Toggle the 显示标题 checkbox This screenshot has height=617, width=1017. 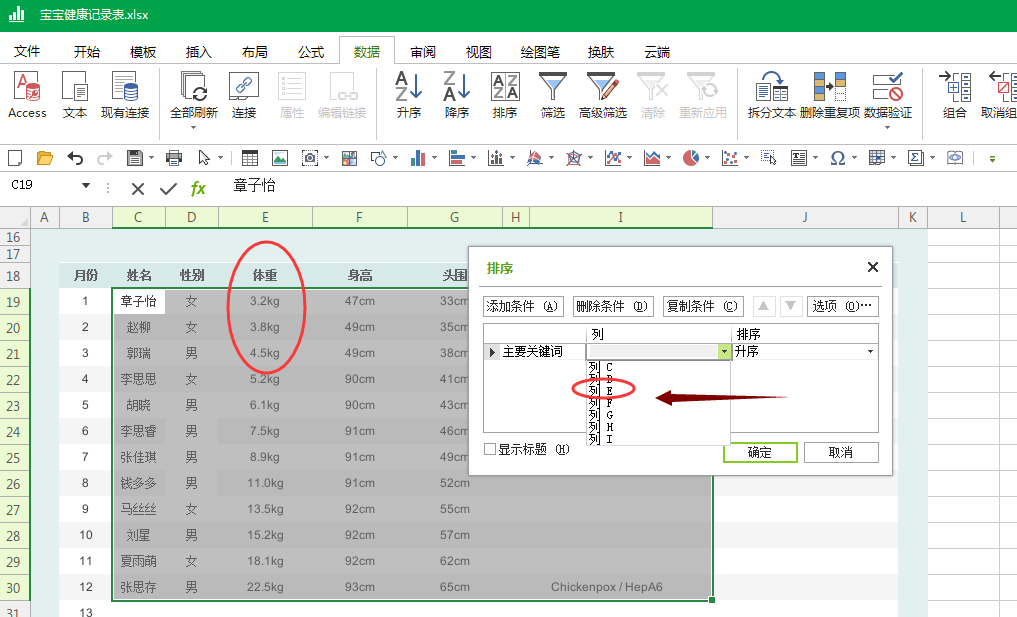[490, 449]
